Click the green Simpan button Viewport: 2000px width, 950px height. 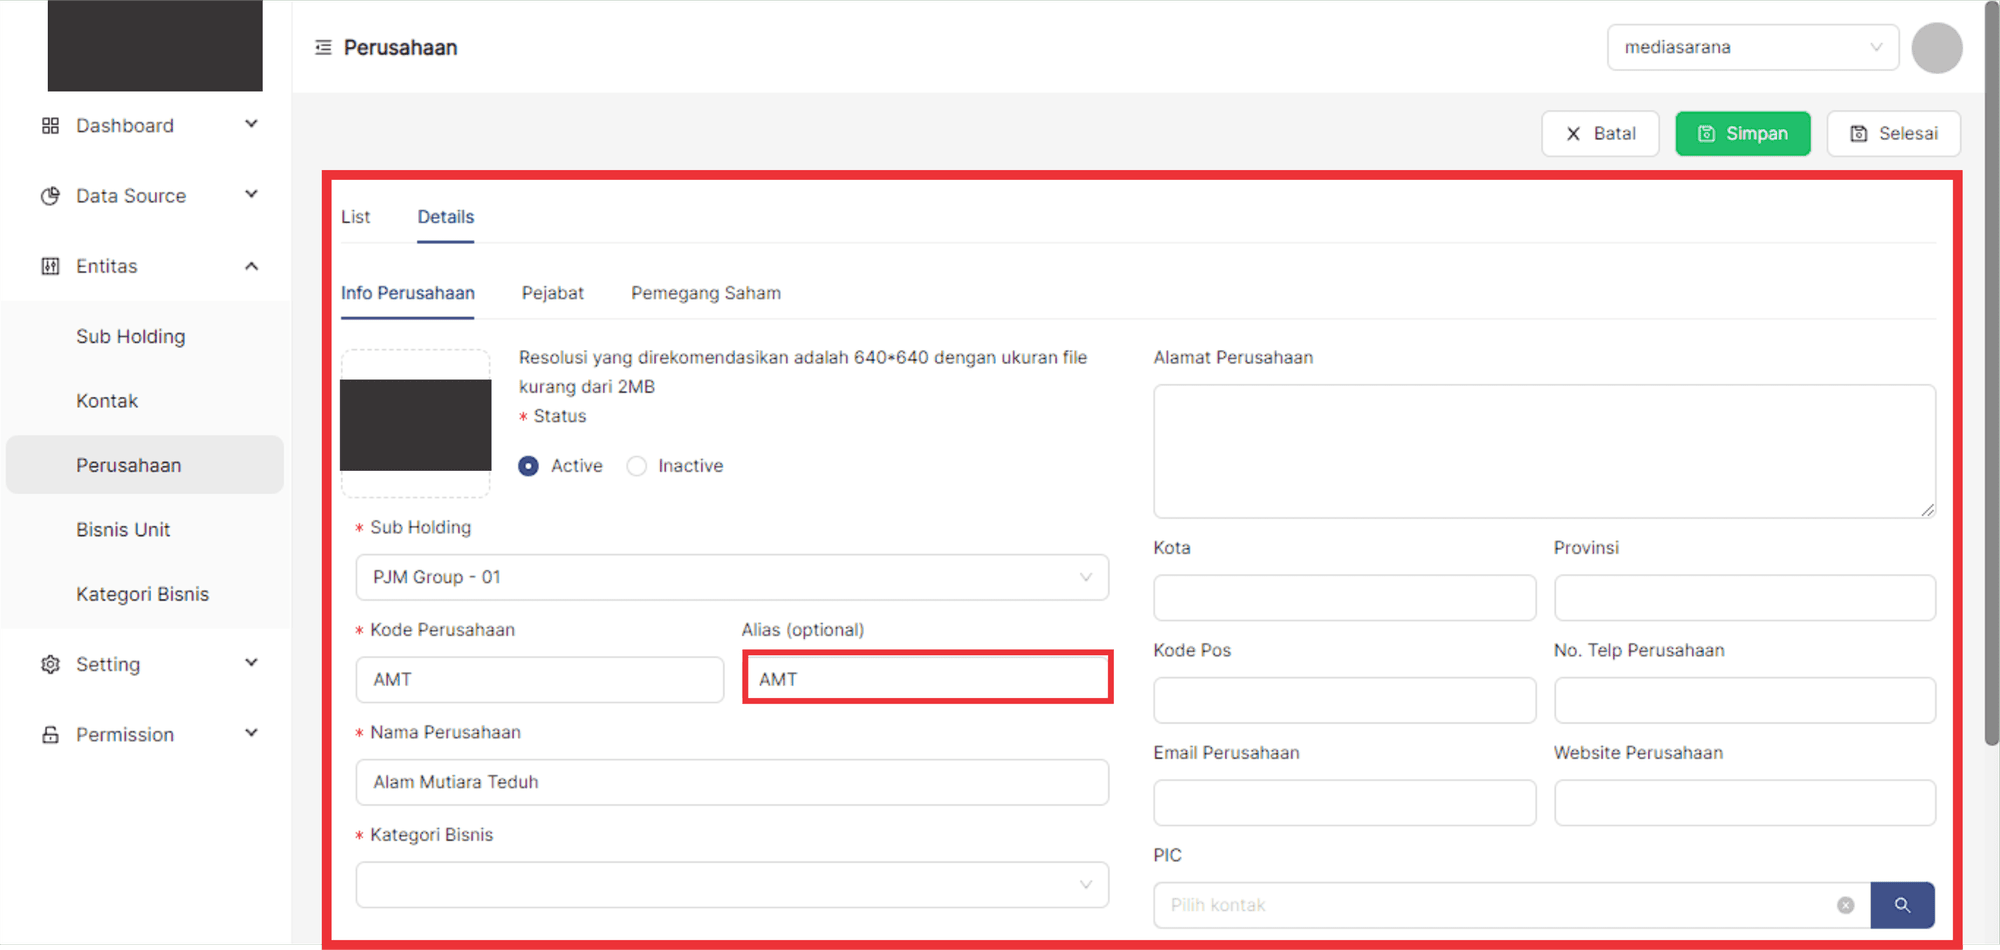pyautogui.click(x=1742, y=134)
